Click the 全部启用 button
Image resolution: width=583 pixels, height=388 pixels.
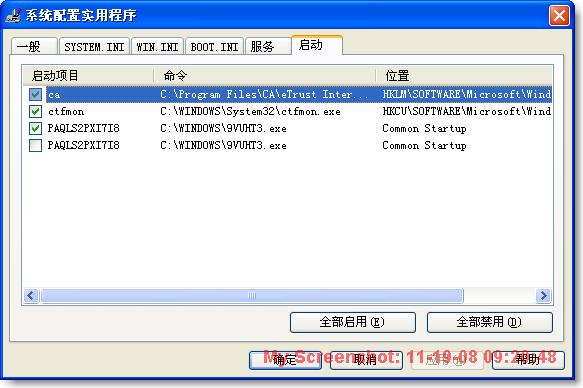pos(352,322)
